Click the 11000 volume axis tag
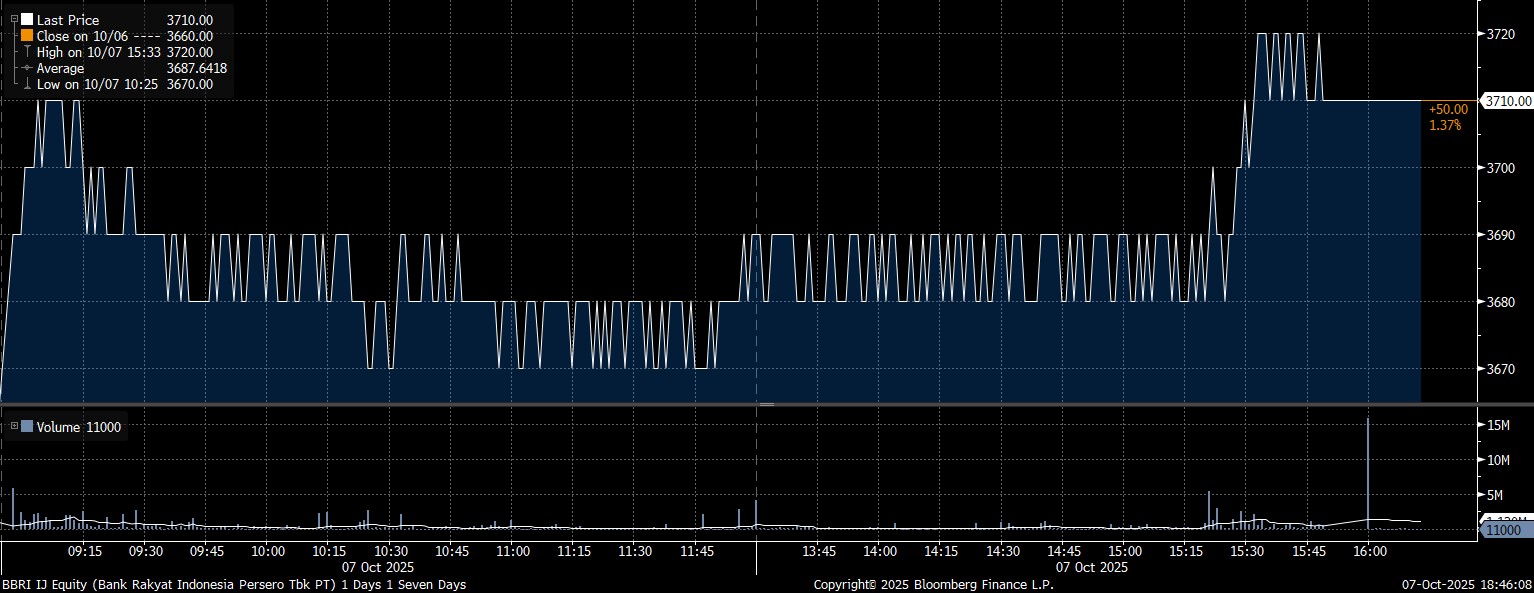Image resolution: width=1534 pixels, height=593 pixels. click(x=1503, y=529)
